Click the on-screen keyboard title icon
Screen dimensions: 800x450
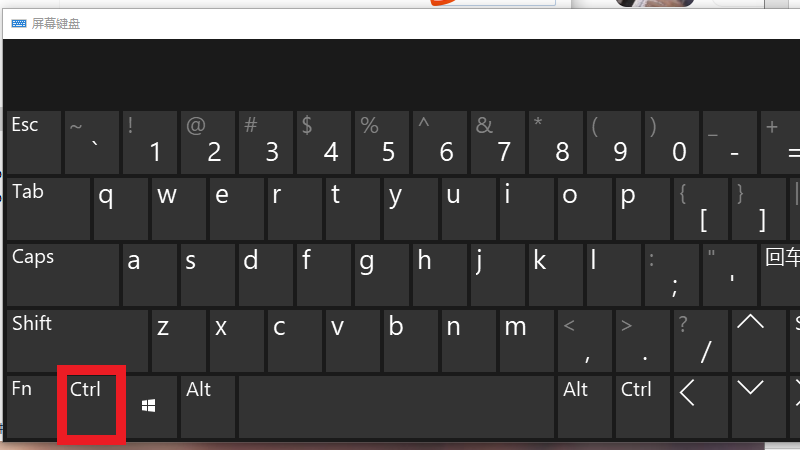pyautogui.click(x=19, y=23)
